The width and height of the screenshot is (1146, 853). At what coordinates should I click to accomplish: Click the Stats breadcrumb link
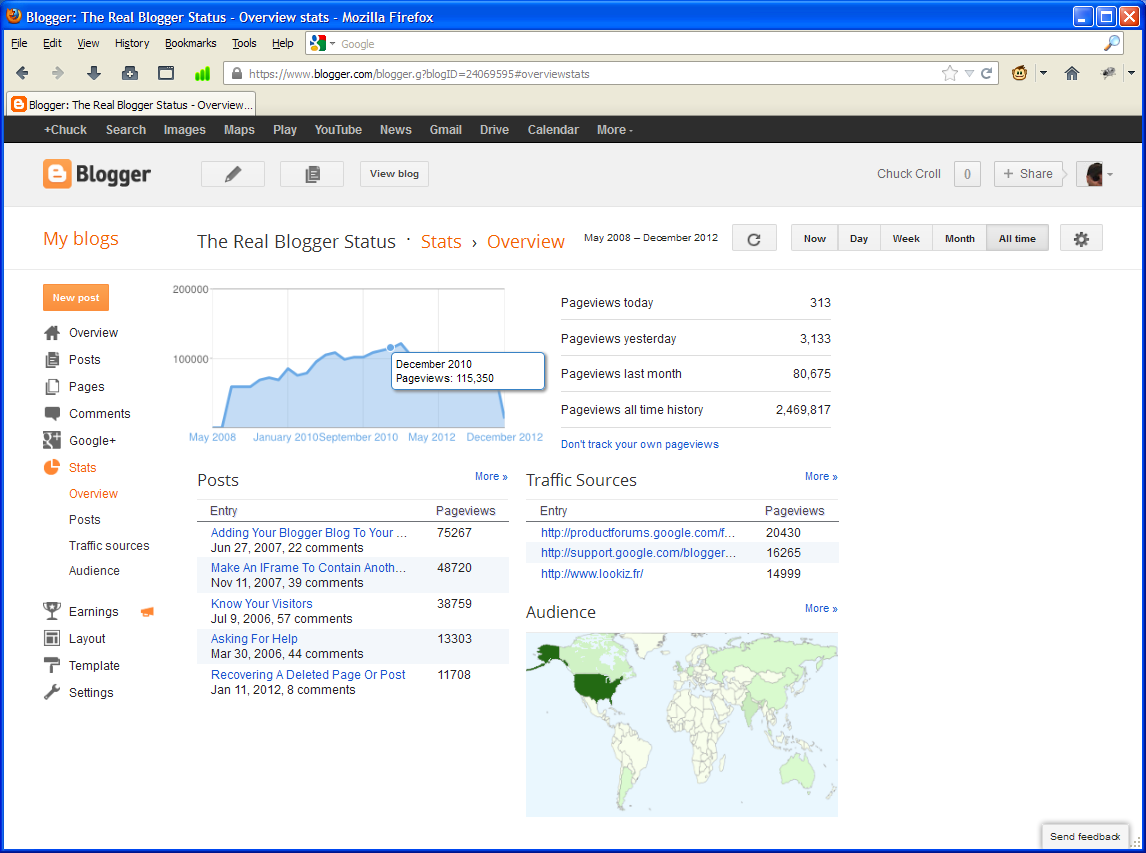[441, 242]
